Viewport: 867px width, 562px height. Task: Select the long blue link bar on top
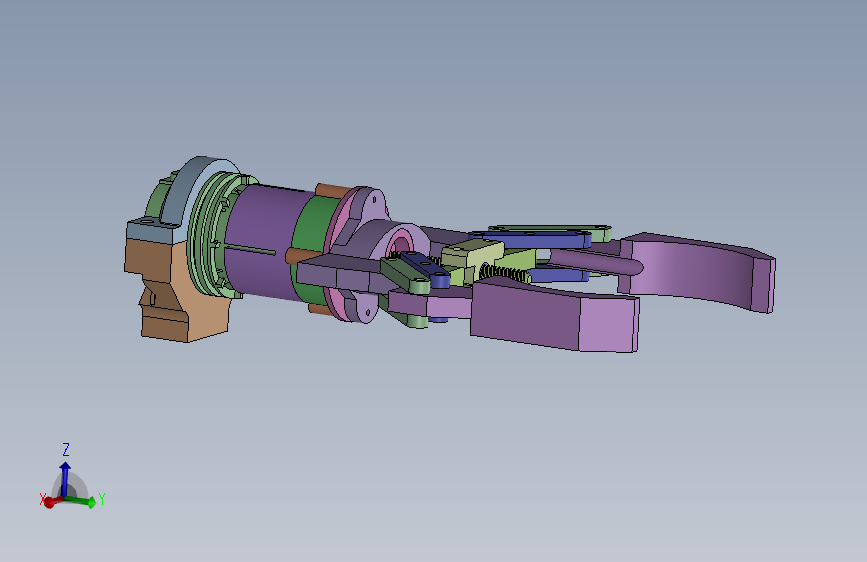pyautogui.click(x=531, y=240)
